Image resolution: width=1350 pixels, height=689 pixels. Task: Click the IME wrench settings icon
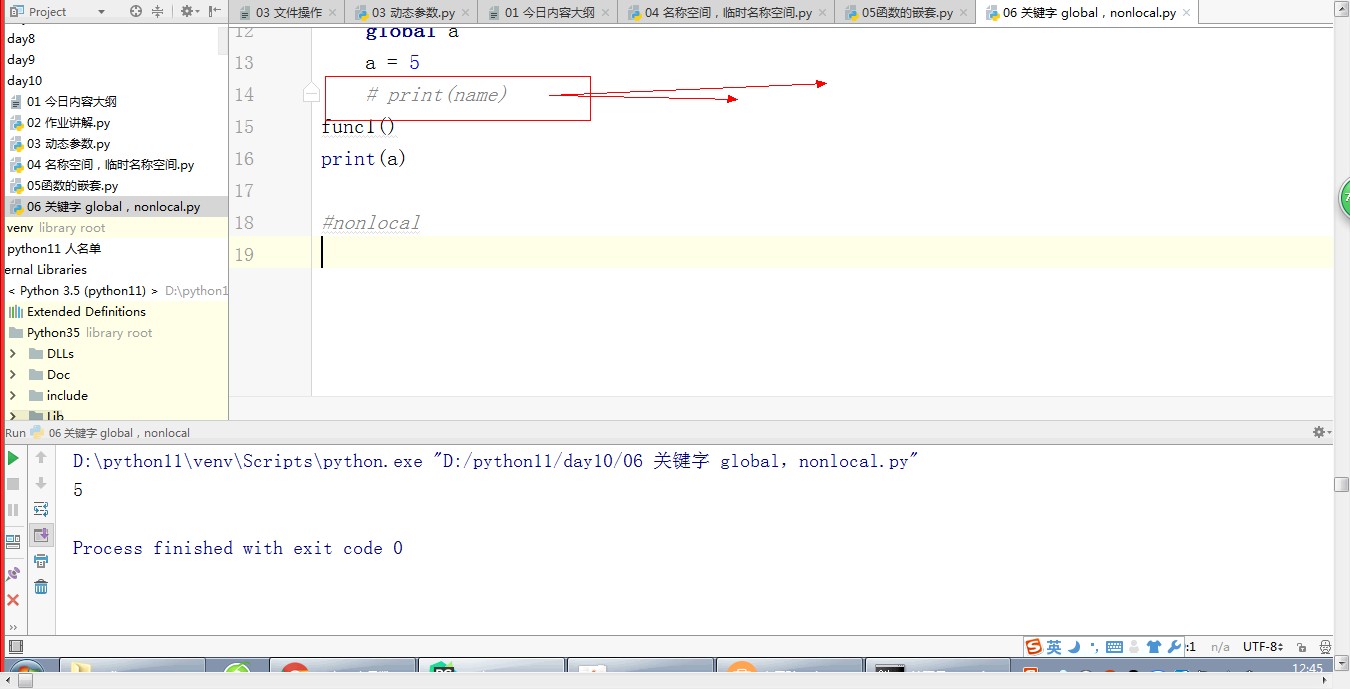(1174, 647)
